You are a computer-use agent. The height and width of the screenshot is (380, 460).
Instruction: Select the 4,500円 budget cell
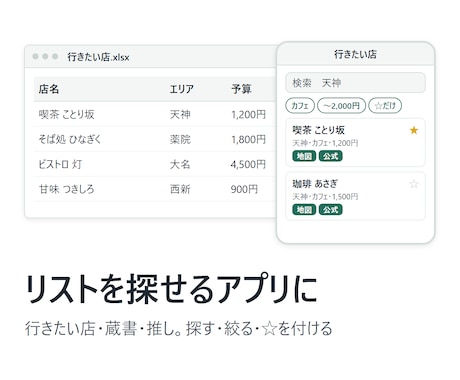(x=248, y=164)
